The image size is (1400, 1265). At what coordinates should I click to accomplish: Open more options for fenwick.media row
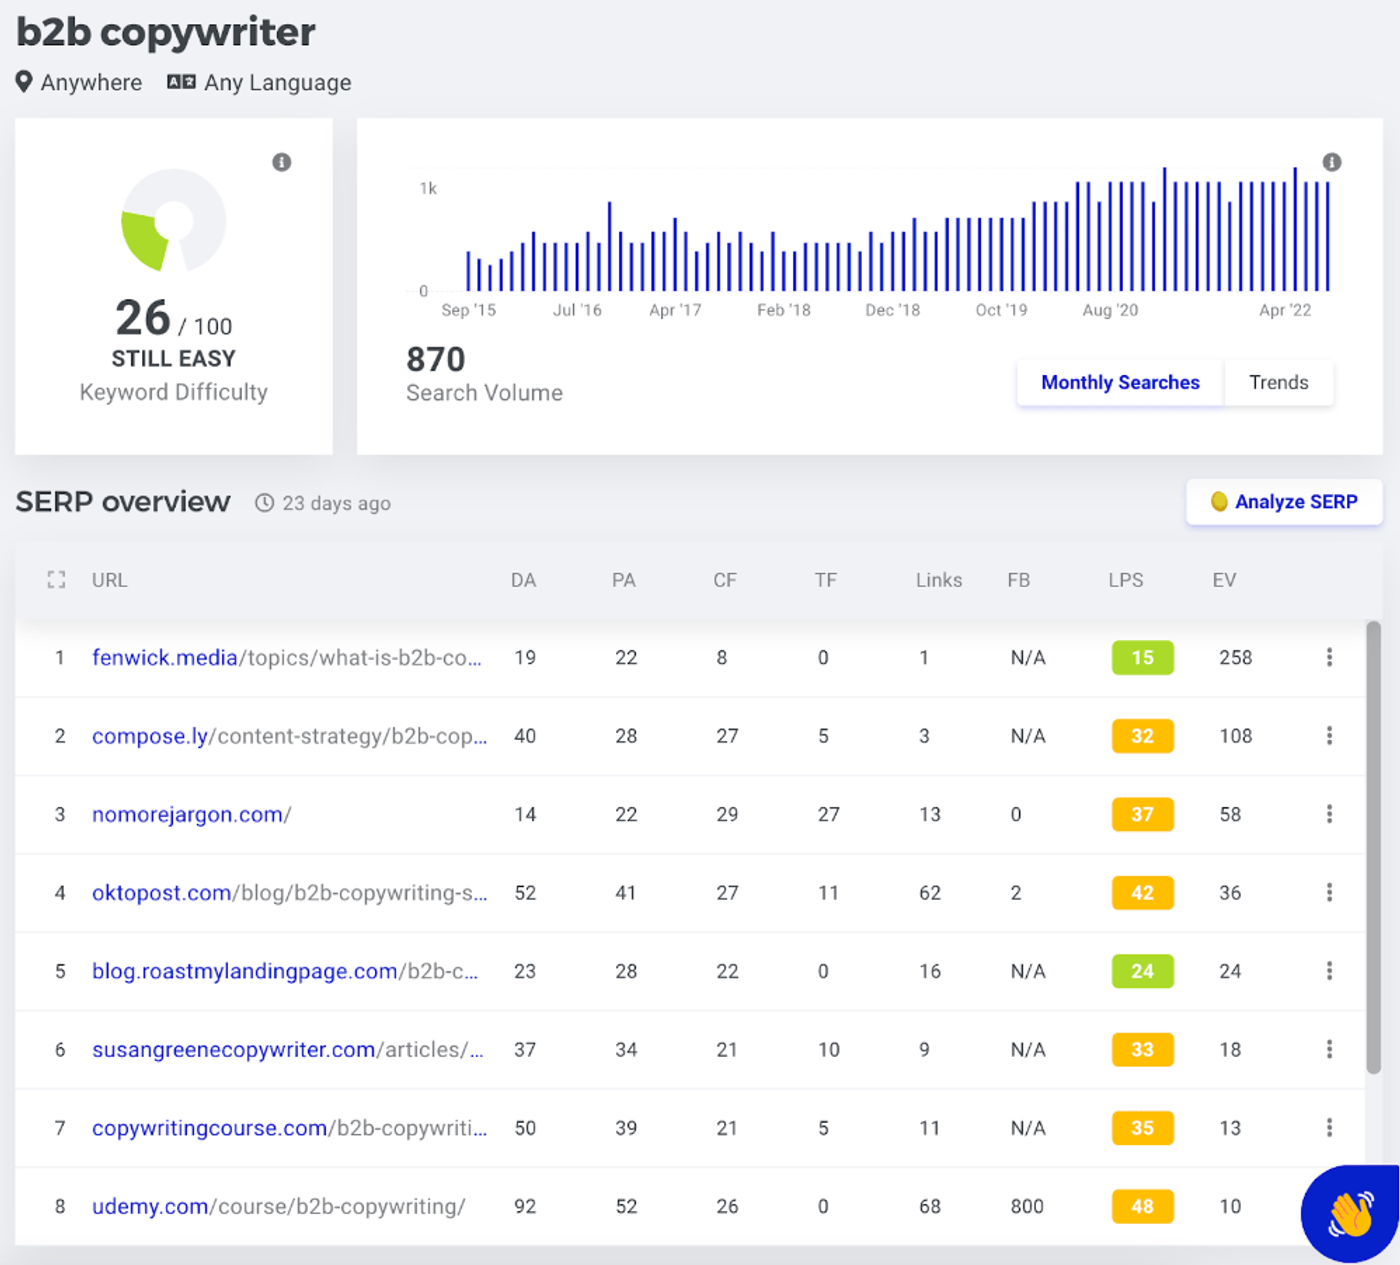[1329, 657]
